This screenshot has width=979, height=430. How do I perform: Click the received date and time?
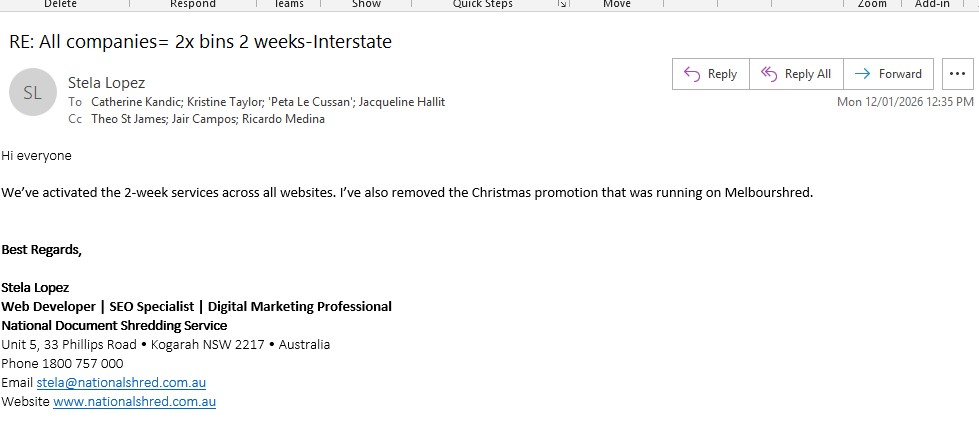pyautogui.click(x=904, y=102)
